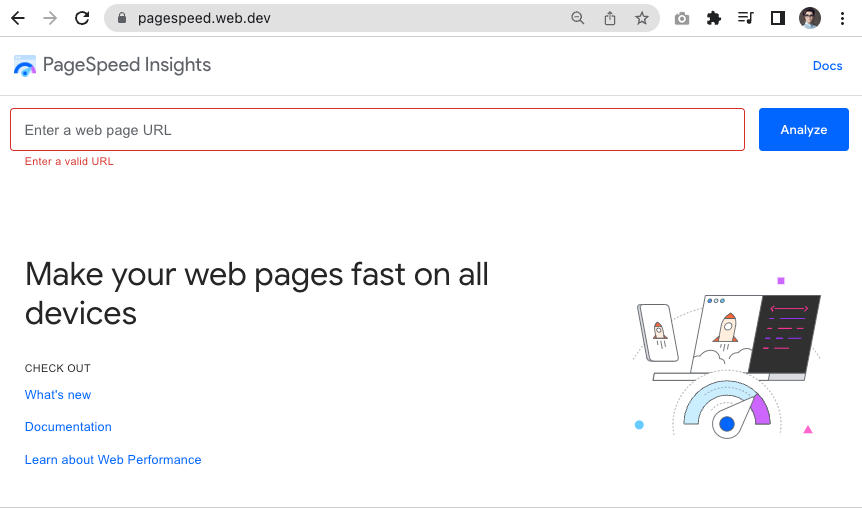Open the media controls playlist icon

coord(745,18)
